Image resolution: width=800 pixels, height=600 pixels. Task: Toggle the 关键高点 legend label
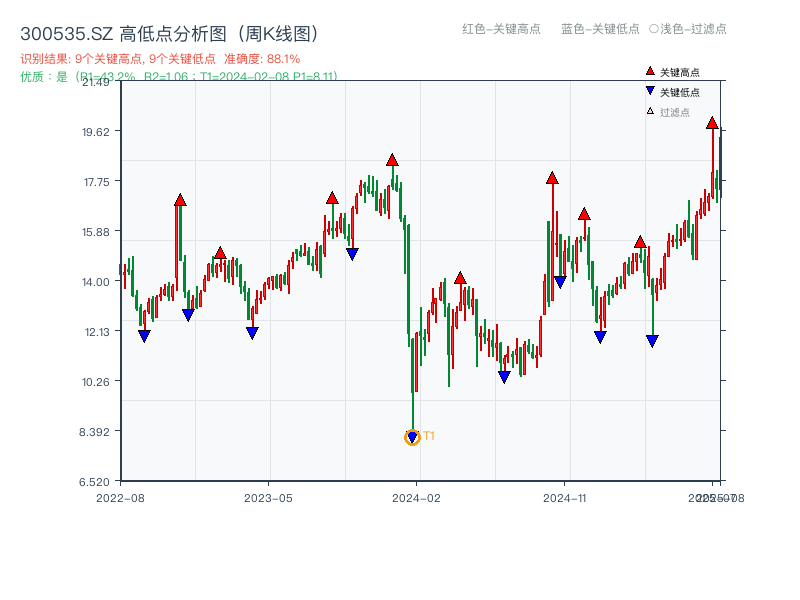coord(680,72)
